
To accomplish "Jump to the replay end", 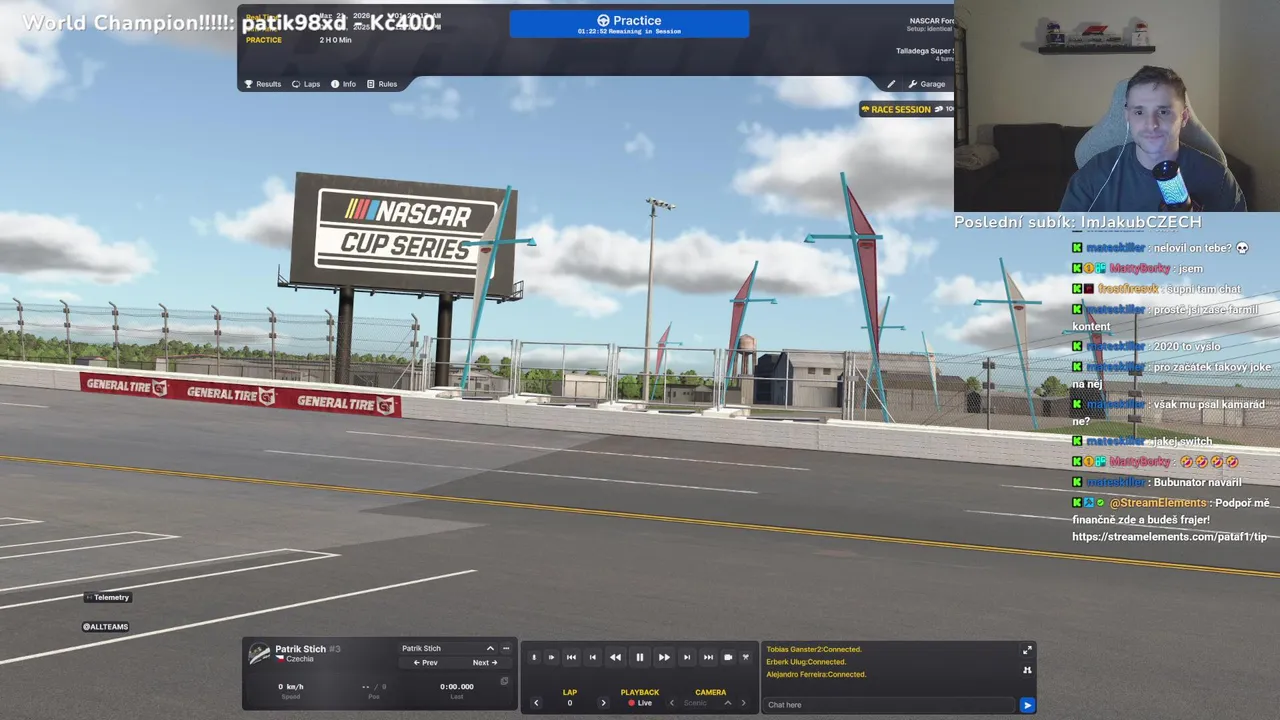I will [x=708, y=657].
